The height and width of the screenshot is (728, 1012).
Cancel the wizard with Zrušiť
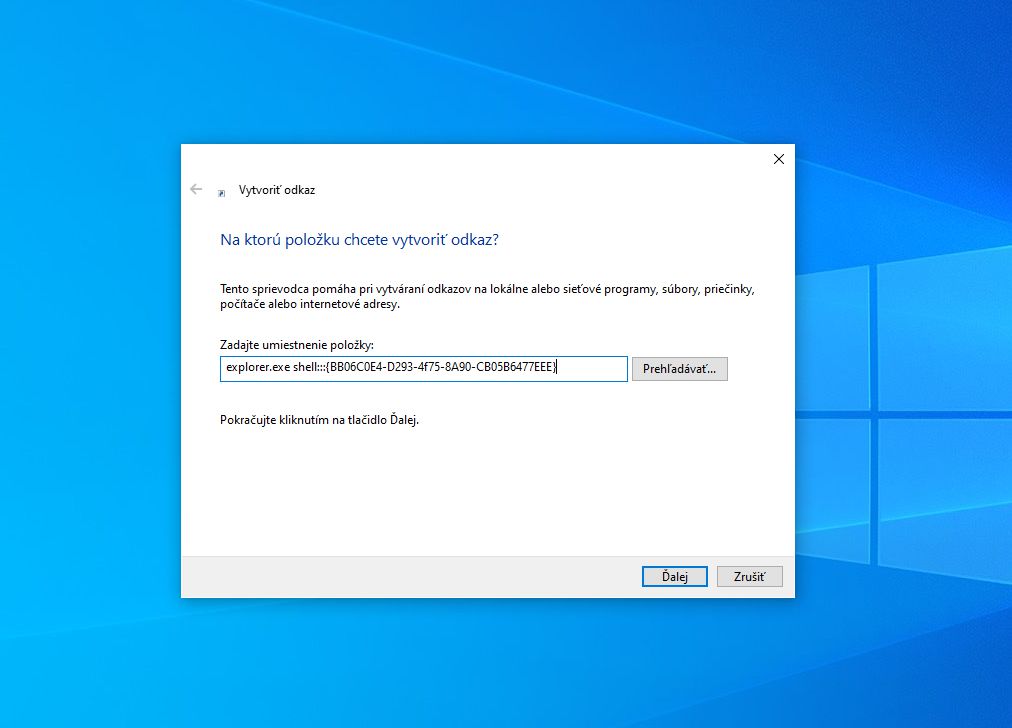pyautogui.click(x=749, y=576)
